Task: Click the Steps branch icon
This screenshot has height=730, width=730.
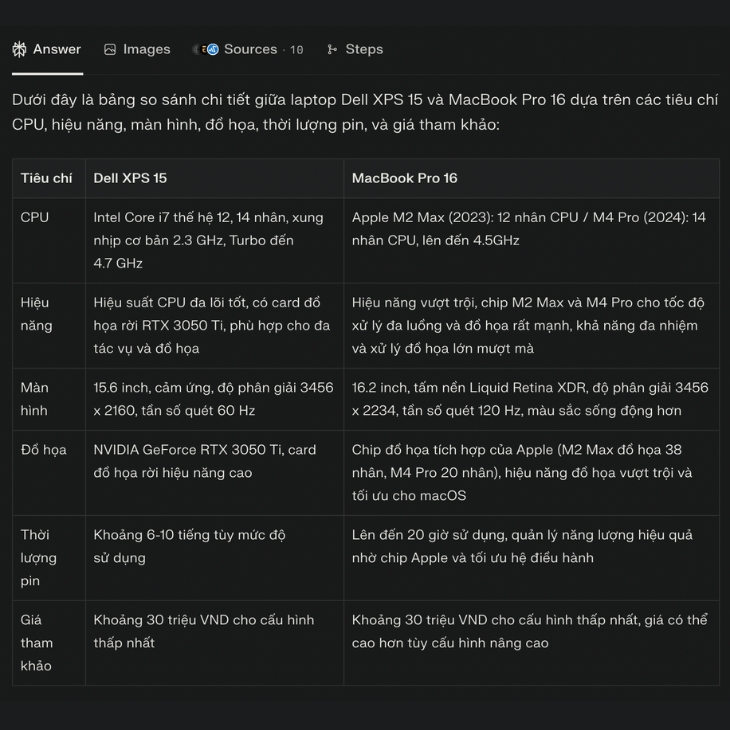Action: point(332,49)
